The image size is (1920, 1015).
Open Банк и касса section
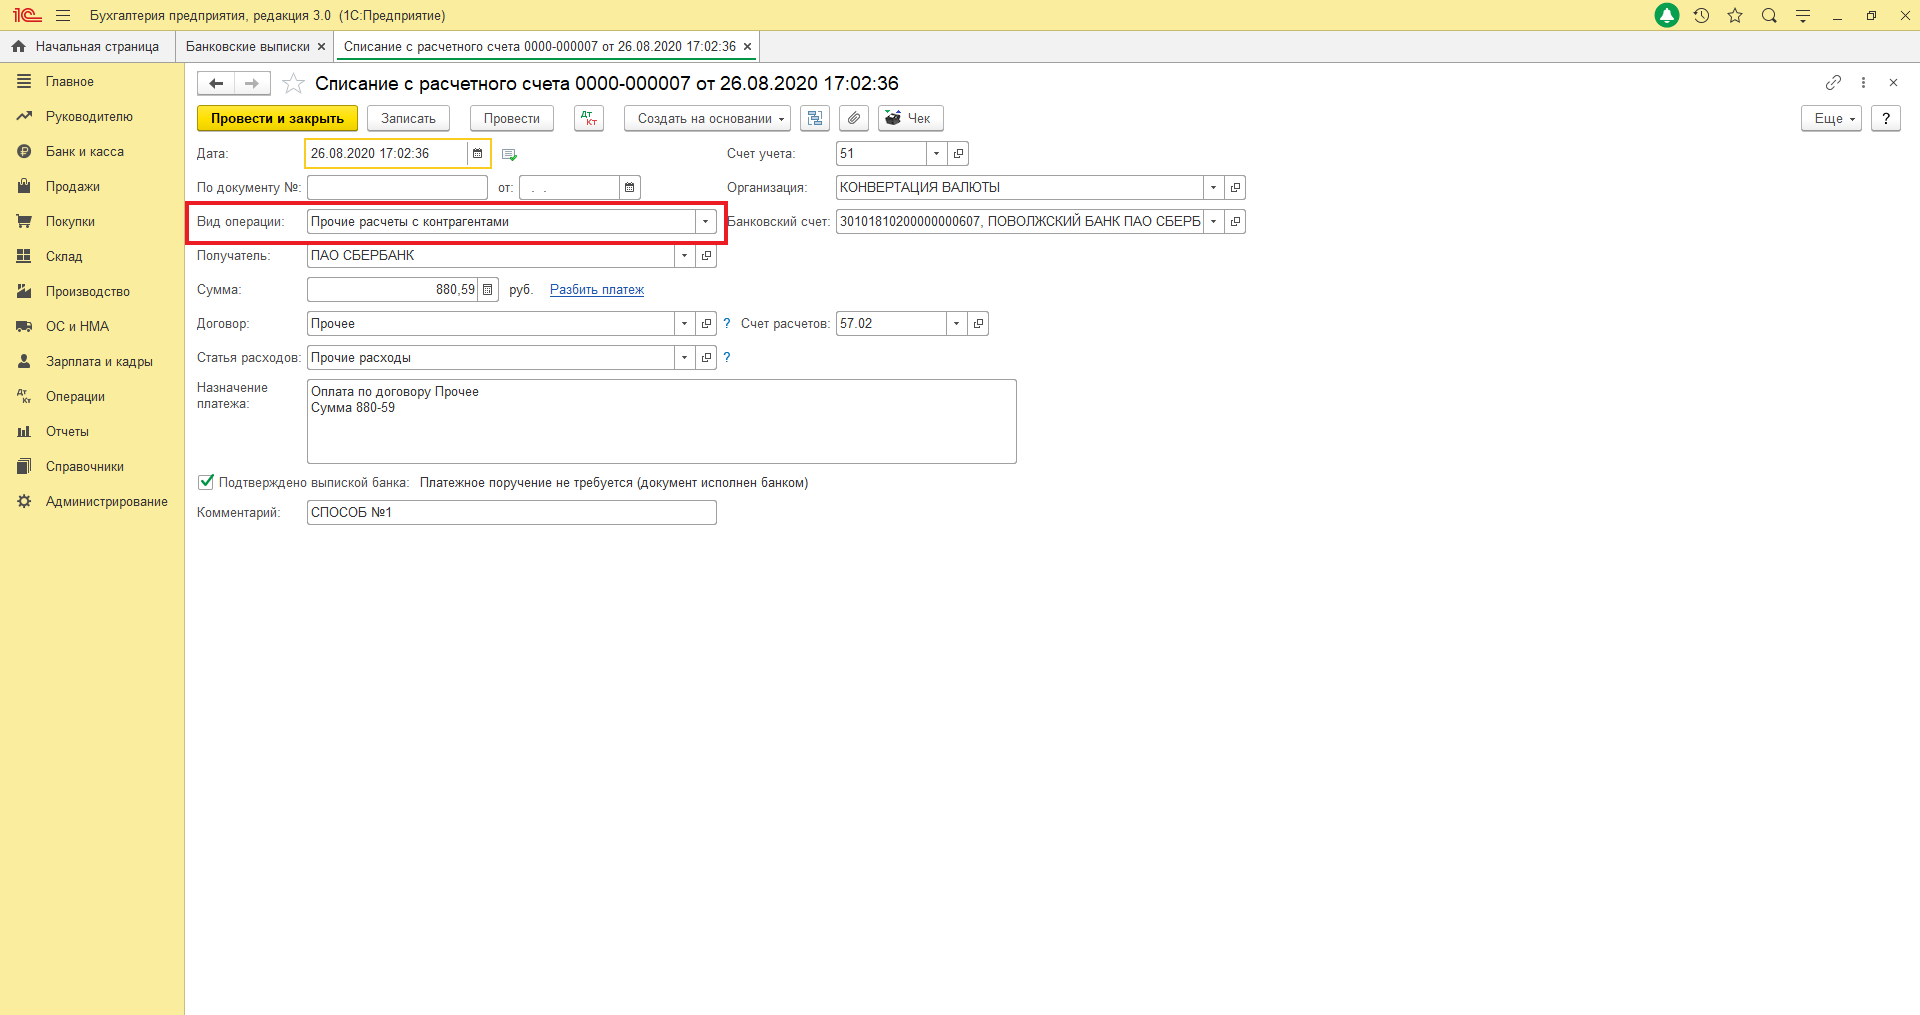pyautogui.click(x=85, y=152)
